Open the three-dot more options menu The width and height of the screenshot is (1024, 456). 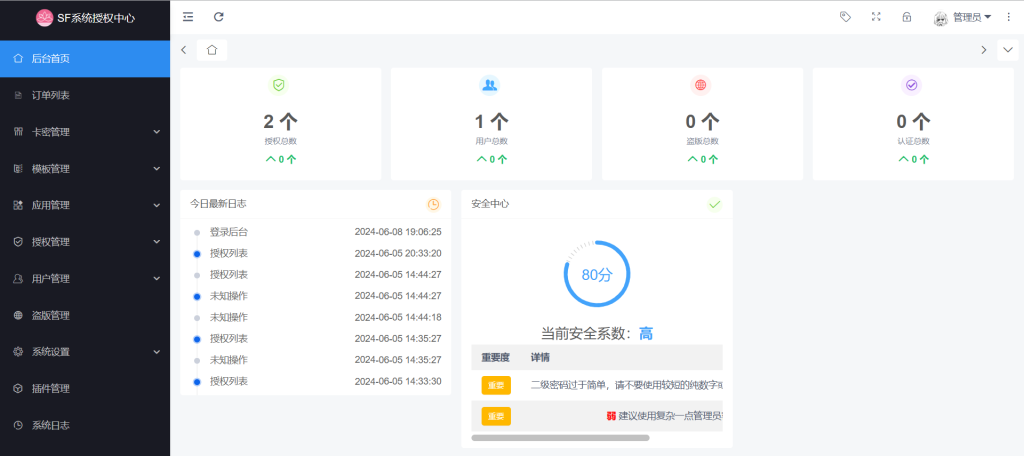(x=1008, y=17)
